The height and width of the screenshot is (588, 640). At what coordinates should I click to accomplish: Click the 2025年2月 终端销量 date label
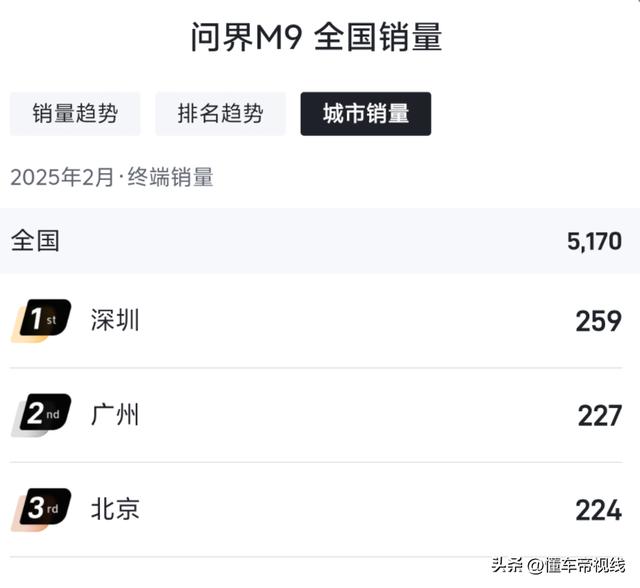click(112, 178)
